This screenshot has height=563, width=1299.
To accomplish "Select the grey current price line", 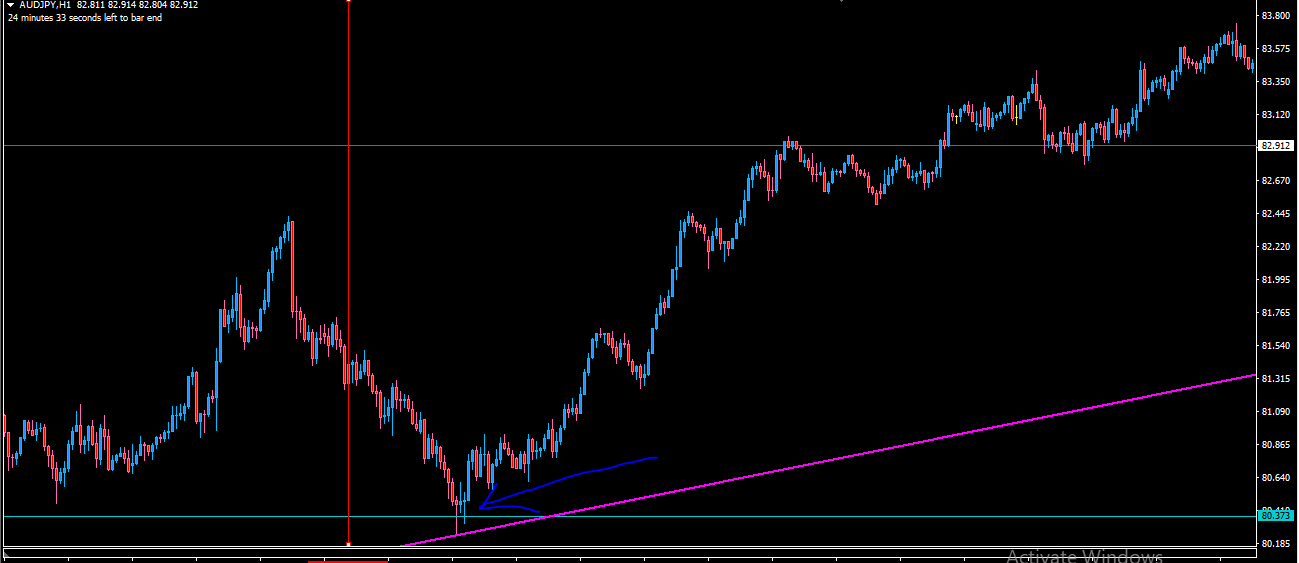I will (150, 146).
